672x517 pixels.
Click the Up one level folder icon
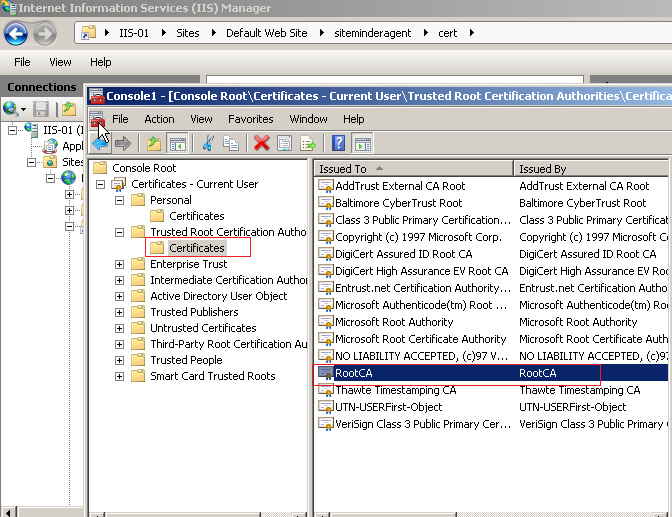click(x=153, y=144)
